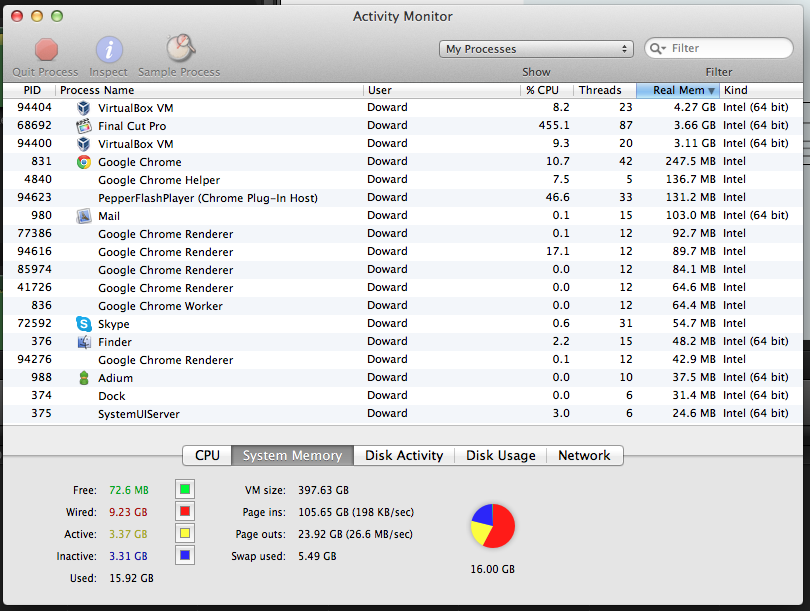Sort by User column header
Screen dimensions: 810x611
click(x=442, y=90)
